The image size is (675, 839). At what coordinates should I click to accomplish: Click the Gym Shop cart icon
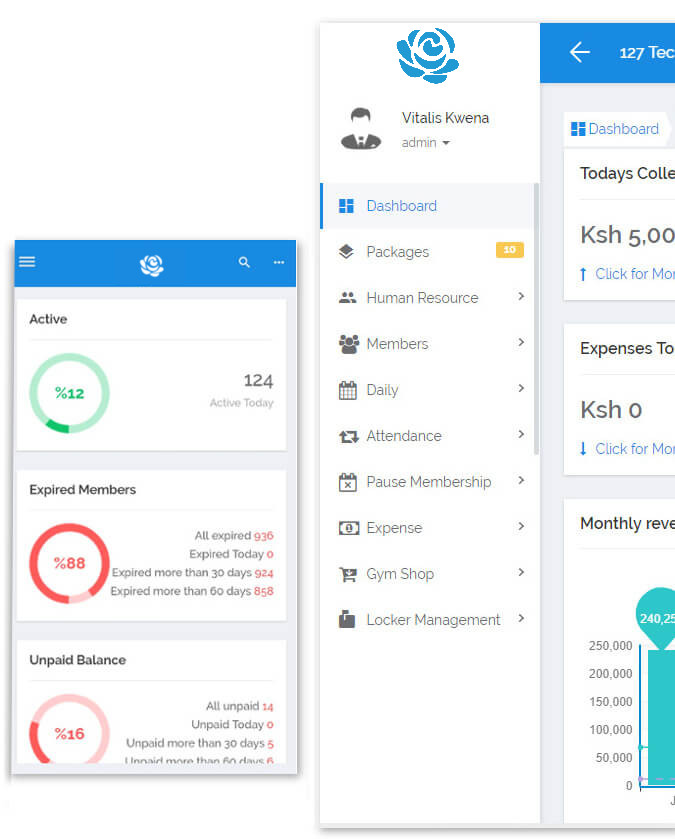click(x=348, y=574)
